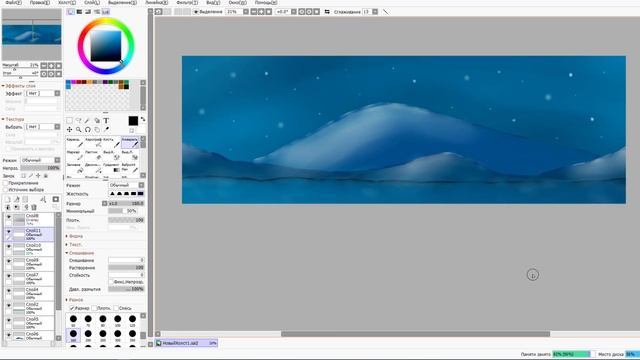Choose the Marker (Маркер) brush
Image resolution: width=640 pixels, height=360 pixels.
pyautogui.click(x=75, y=155)
